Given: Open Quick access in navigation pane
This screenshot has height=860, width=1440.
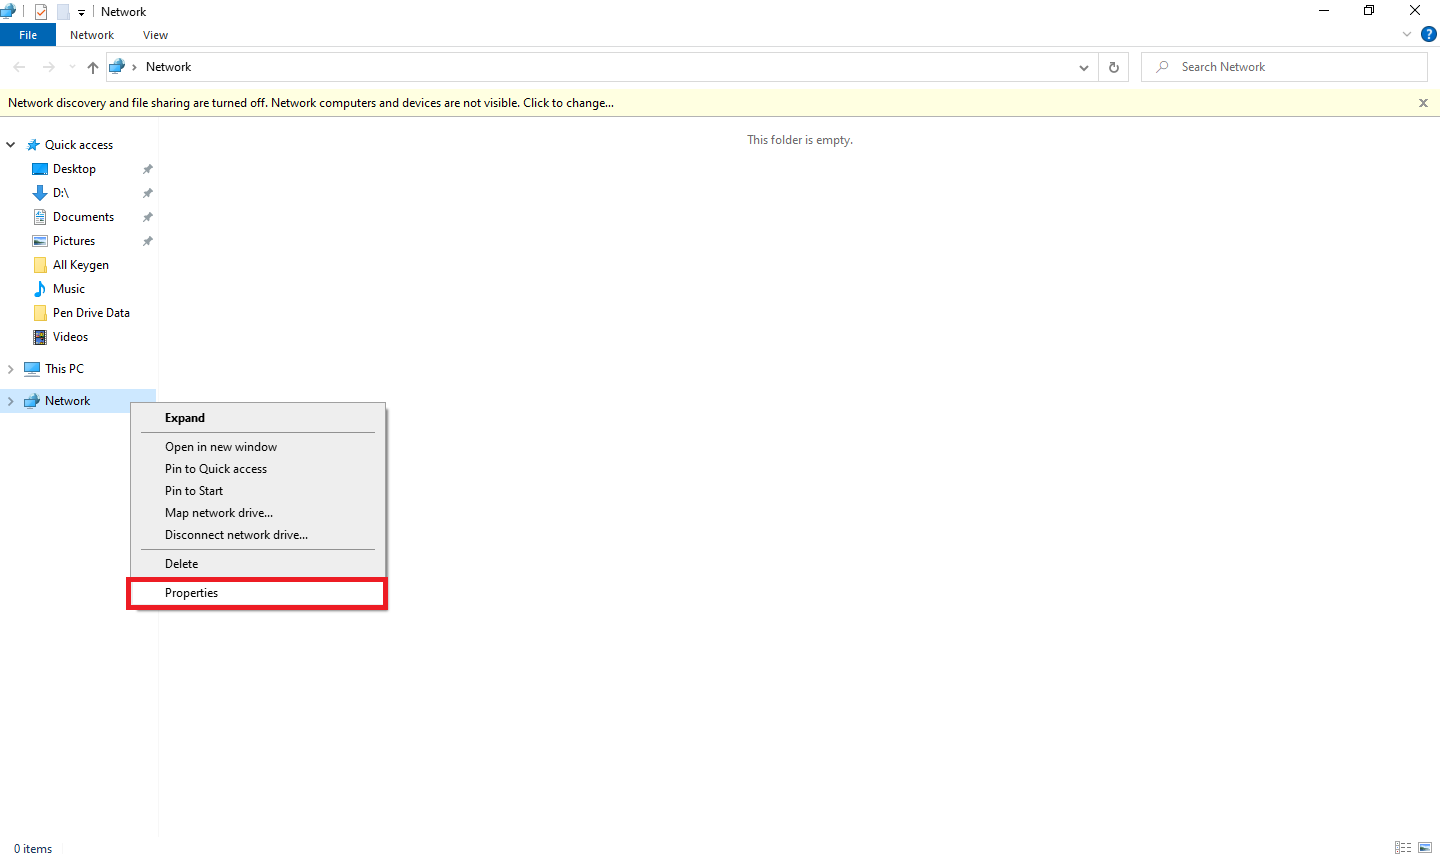Looking at the screenshot, I should [79, 145].
